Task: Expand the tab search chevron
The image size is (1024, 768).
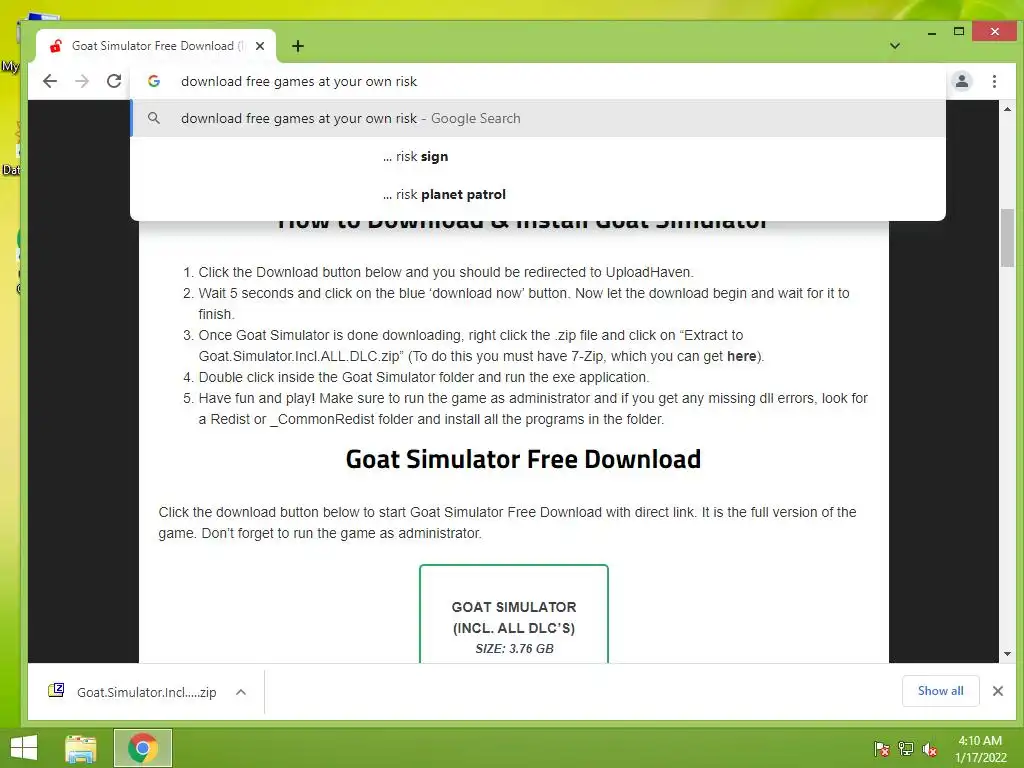Action: [x=895, y=46]
